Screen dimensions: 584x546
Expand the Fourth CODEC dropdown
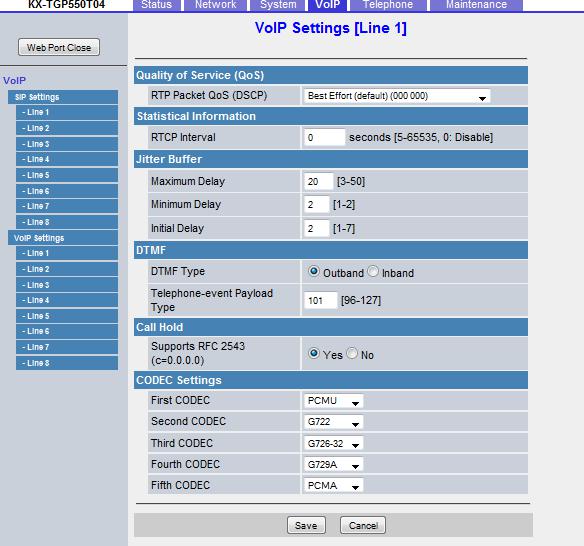[333, 464]
